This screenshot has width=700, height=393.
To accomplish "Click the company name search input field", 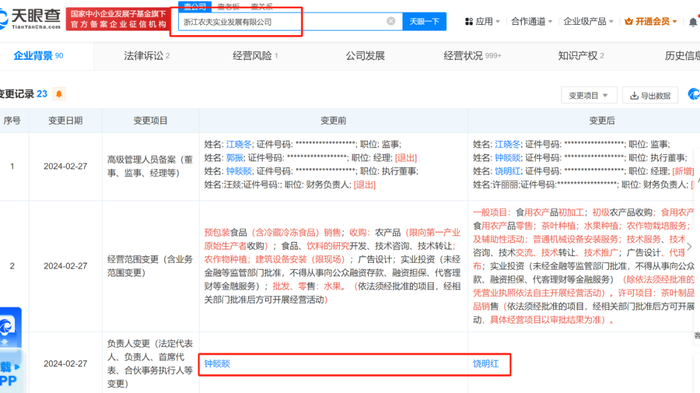I will click(x=283, y=21).
